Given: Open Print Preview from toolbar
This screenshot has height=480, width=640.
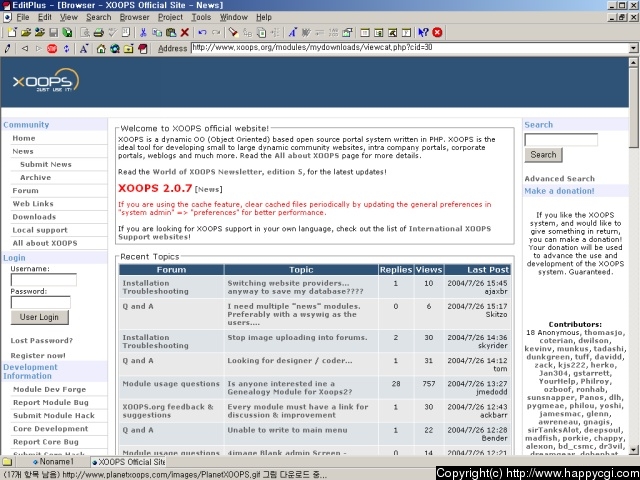Looking at the screenshot, I should click(x=85, y=32).
